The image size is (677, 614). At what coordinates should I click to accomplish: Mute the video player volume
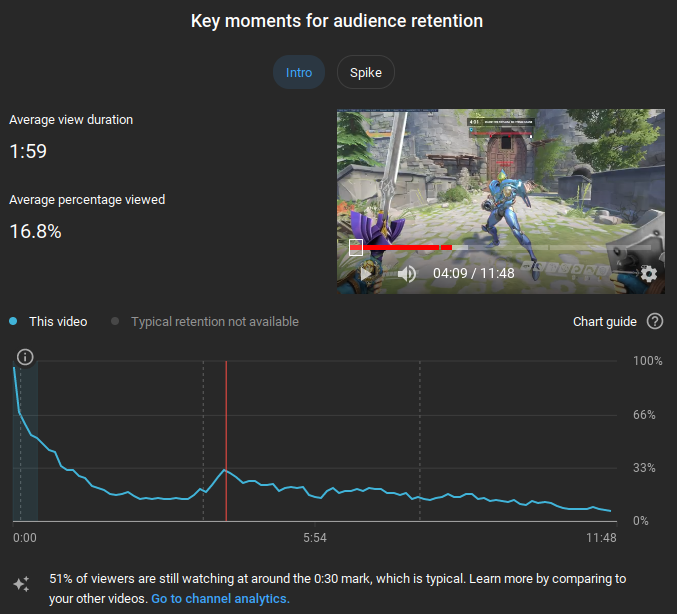(406, 273)
